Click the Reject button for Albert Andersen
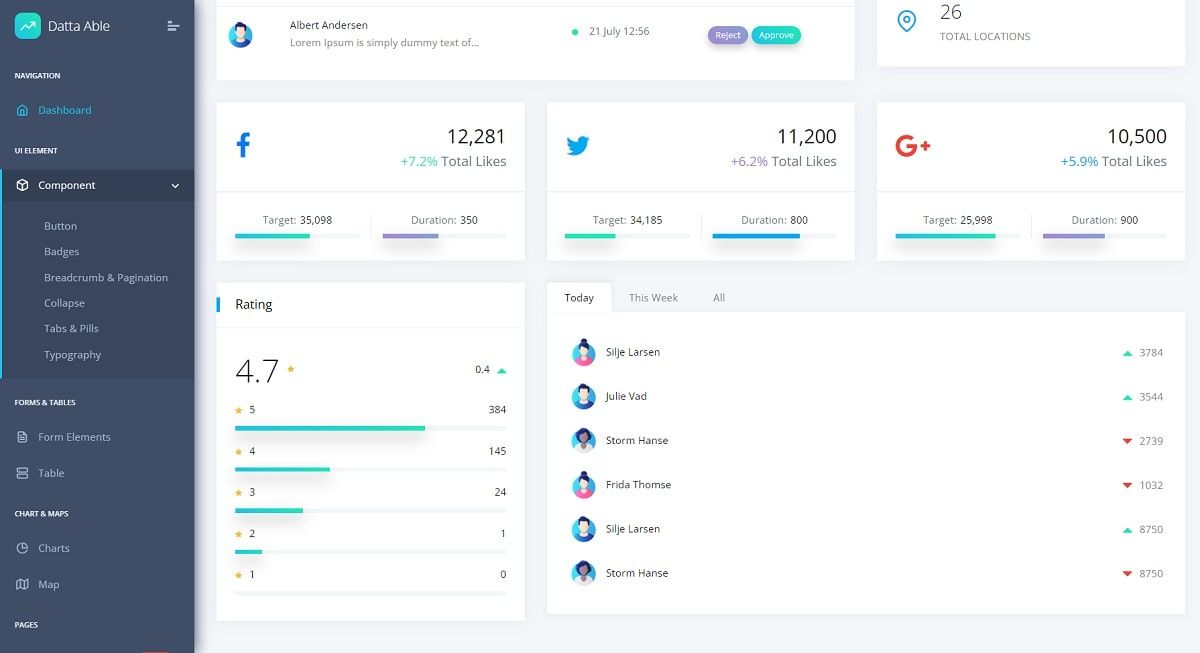This screenshot has width=1200, height=653. coord(727,34)
